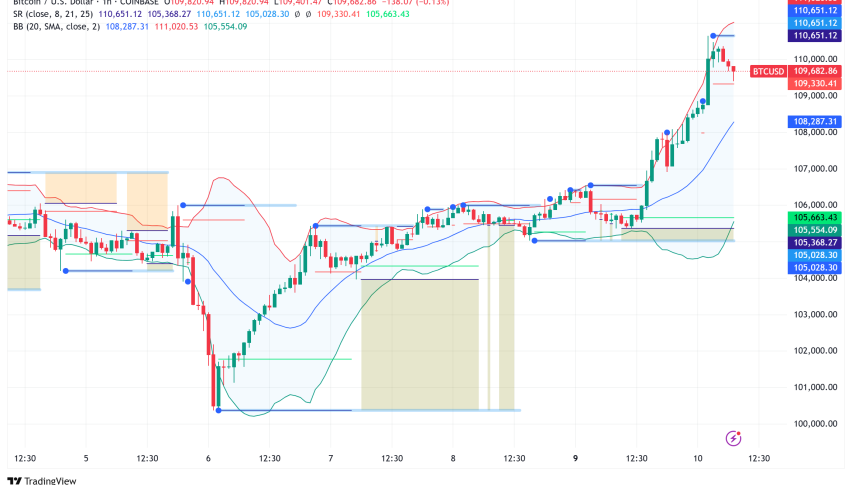The image size is (852, 485).
Task: Click the 107,000.00 price scale tick
Action: [x=815, y=169]
